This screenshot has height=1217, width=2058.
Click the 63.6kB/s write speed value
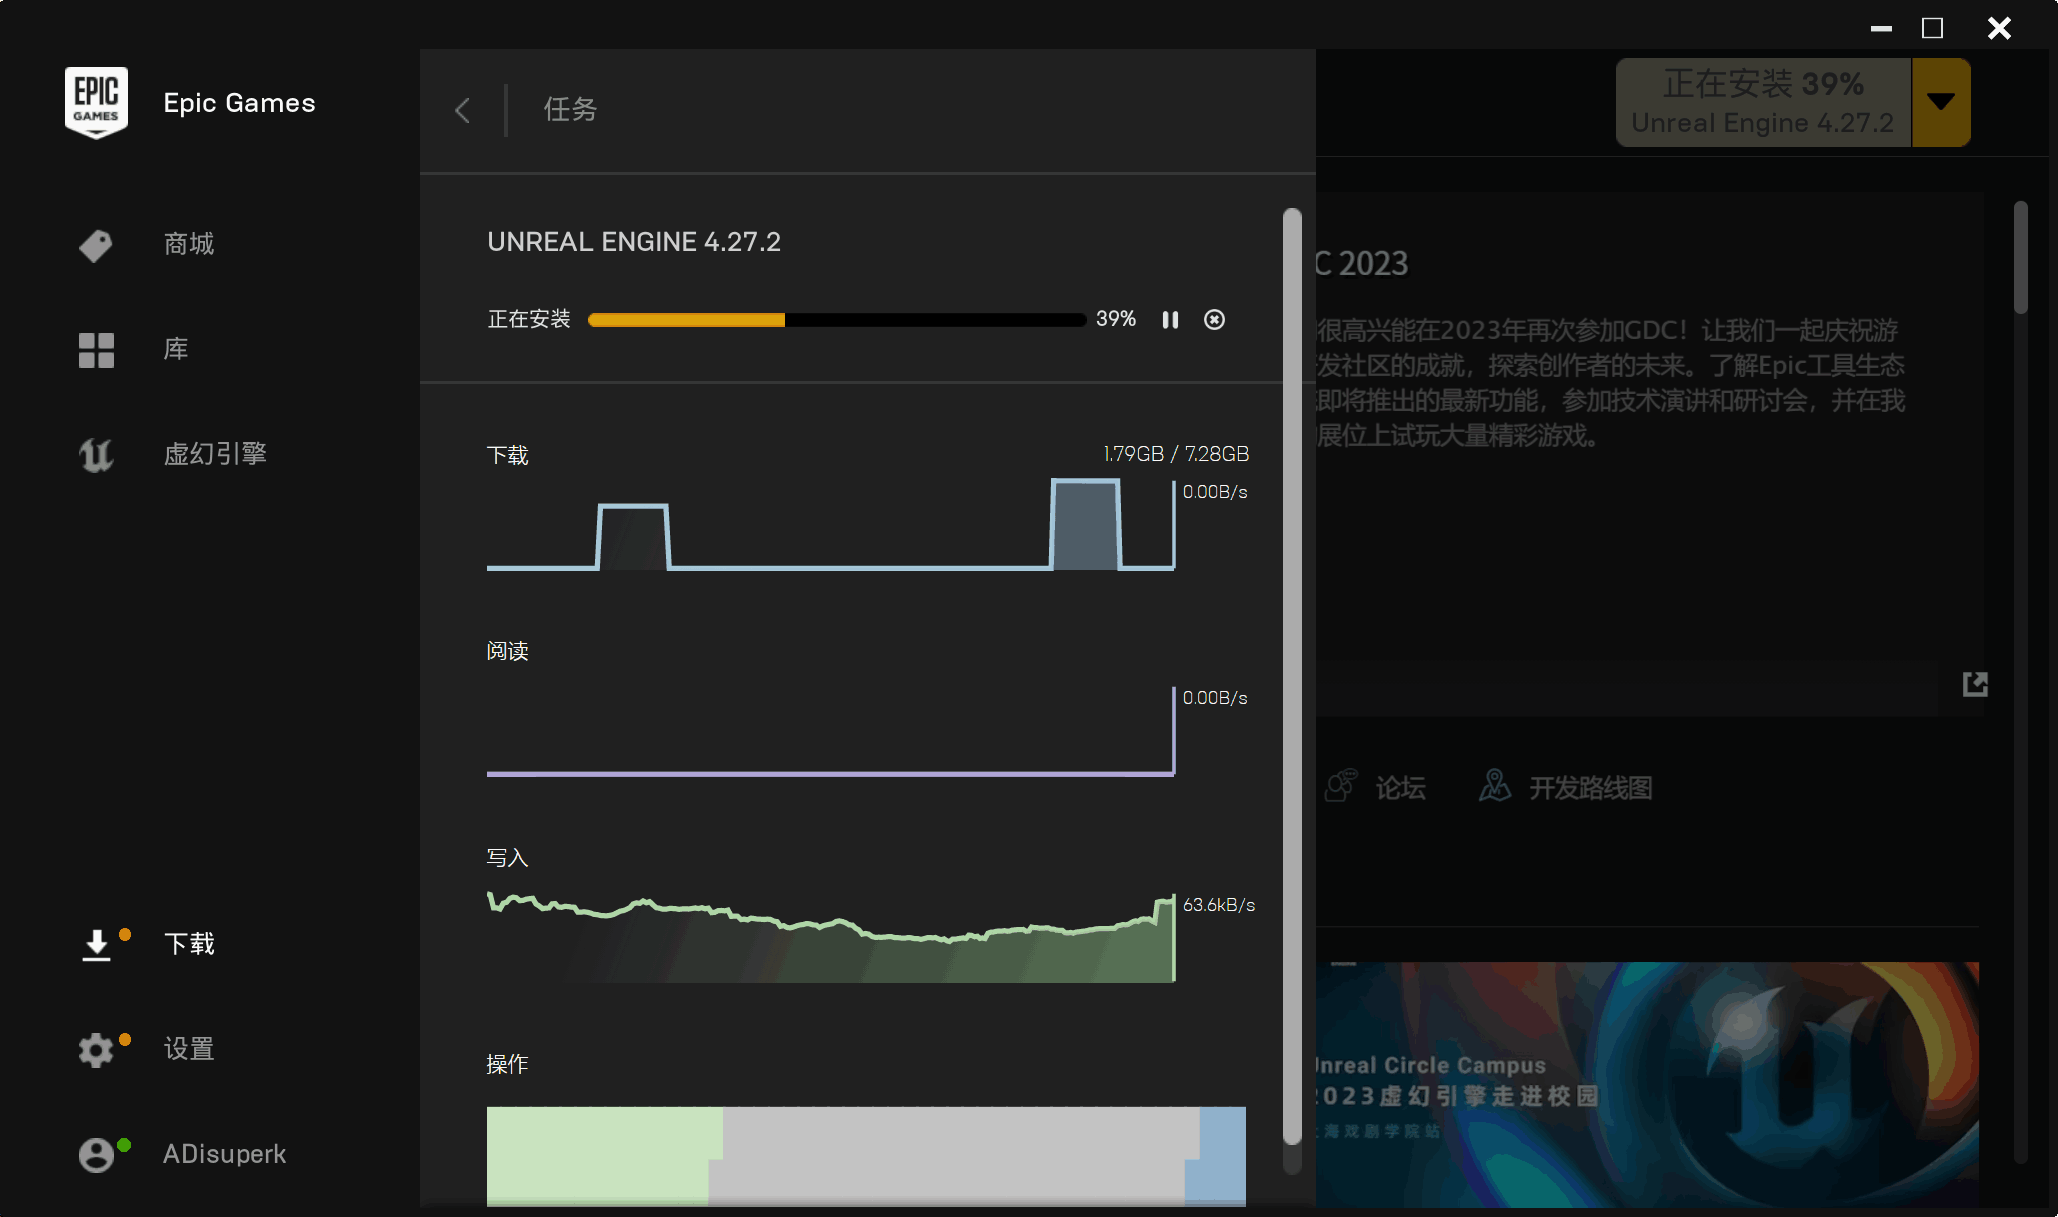[1219, 905]
